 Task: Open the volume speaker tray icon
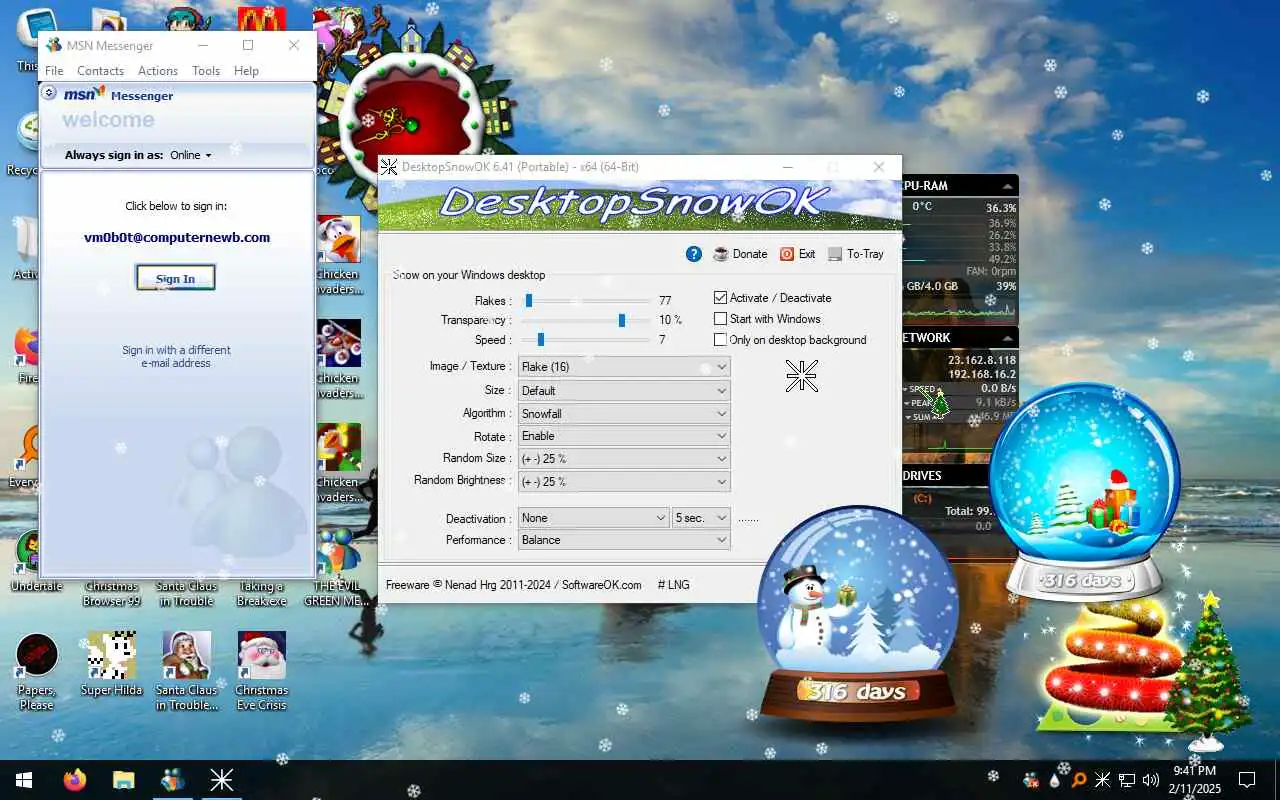point(1150,780)
